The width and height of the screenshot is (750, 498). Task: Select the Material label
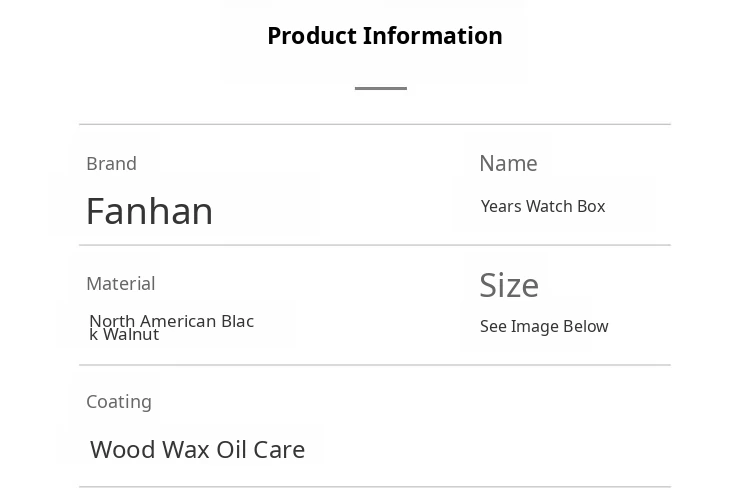(120, 283)
